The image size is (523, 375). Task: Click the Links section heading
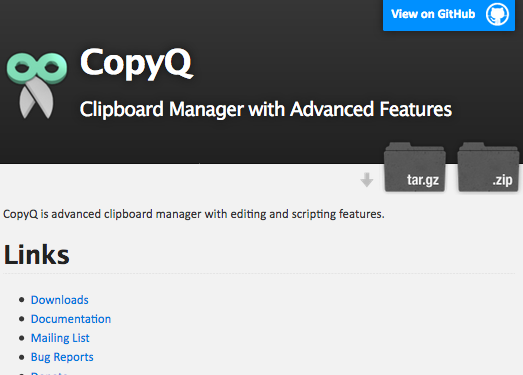[x=37, y=255]
